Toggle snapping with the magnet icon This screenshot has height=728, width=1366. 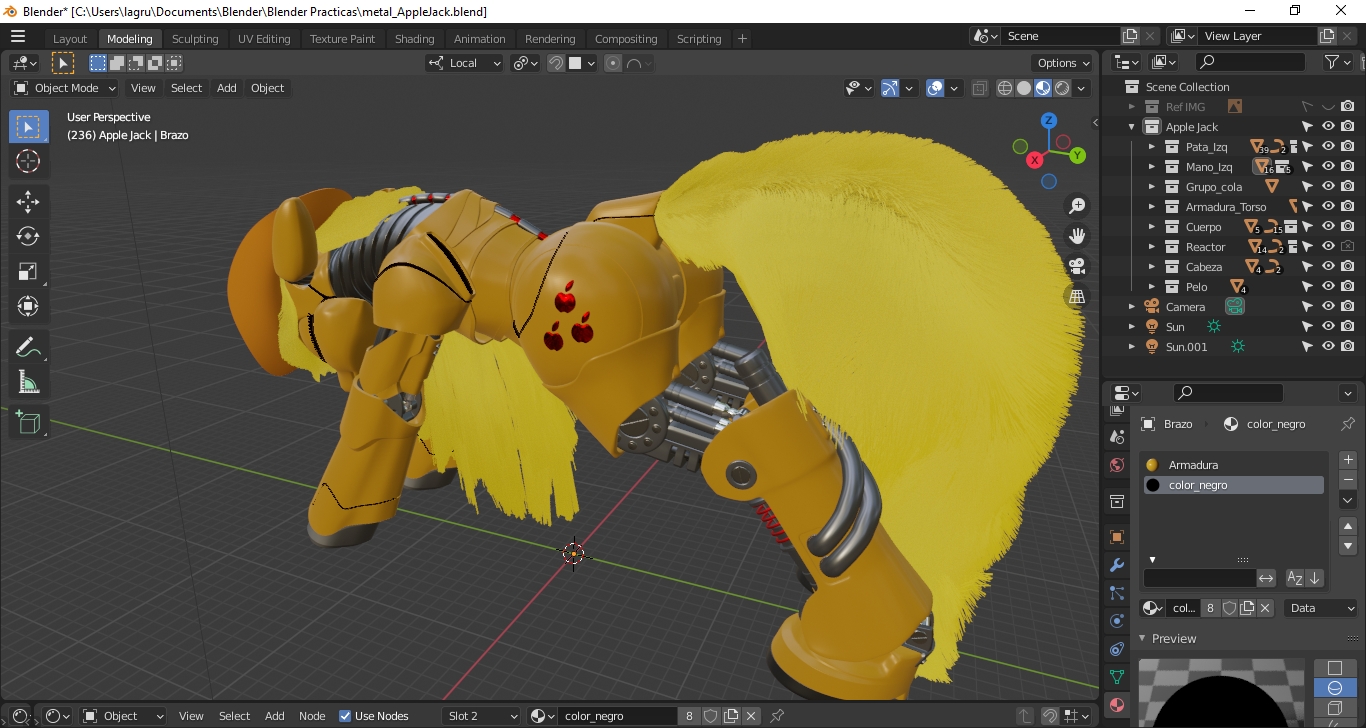coord(556,63)
